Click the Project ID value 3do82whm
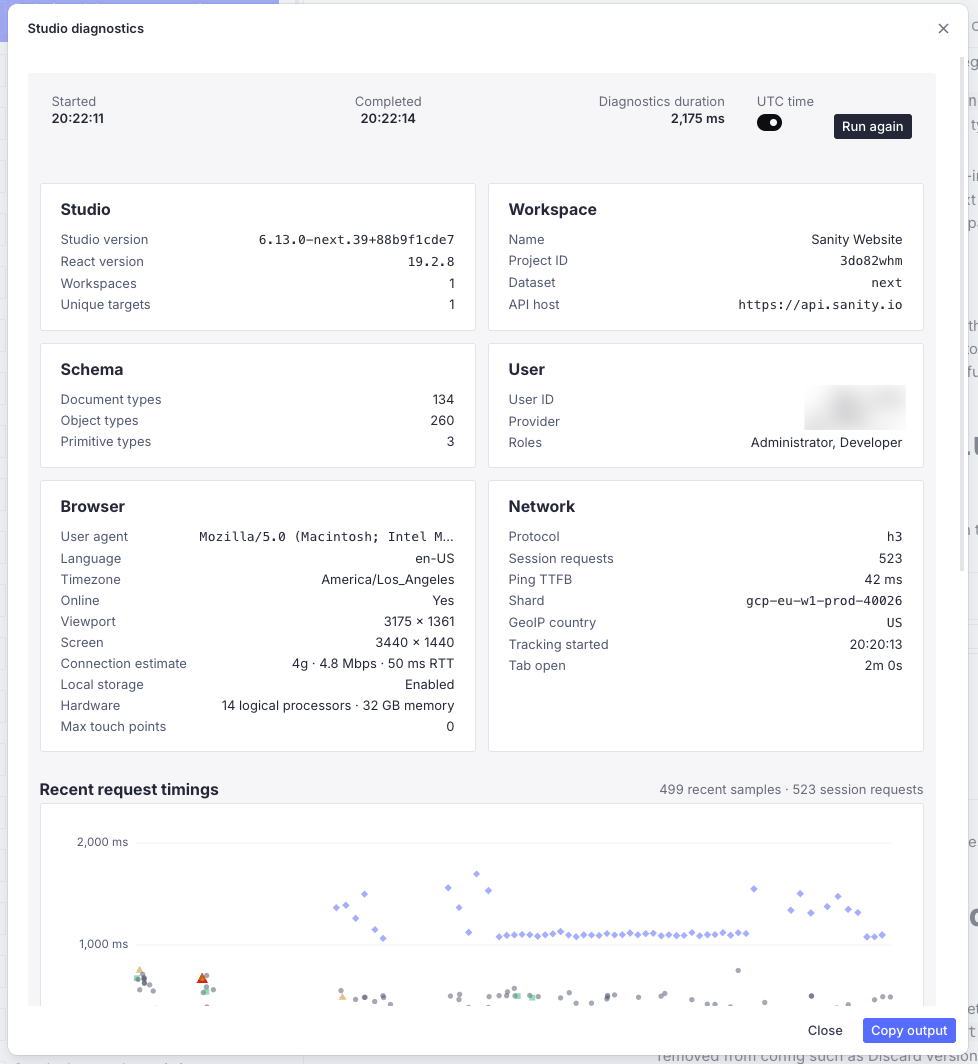The image size is (978, 1064). (871, 261)
